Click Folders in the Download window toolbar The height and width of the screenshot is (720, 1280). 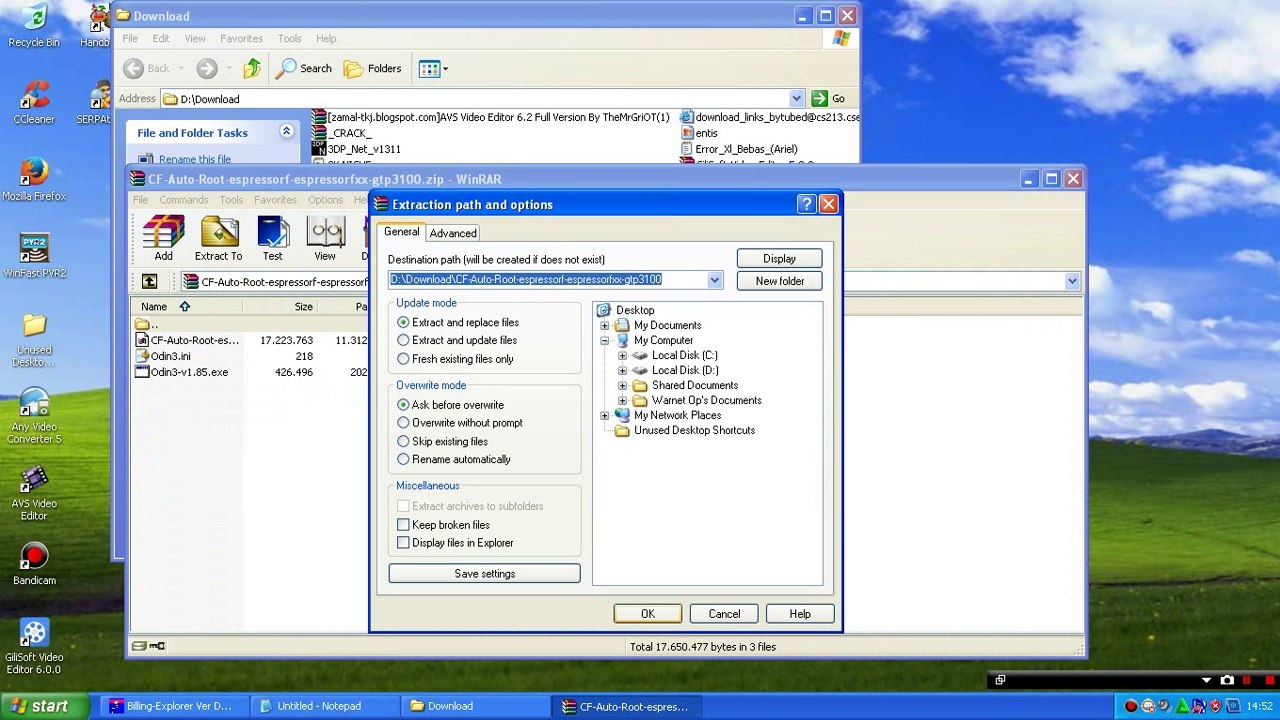(x=372, y=68)
